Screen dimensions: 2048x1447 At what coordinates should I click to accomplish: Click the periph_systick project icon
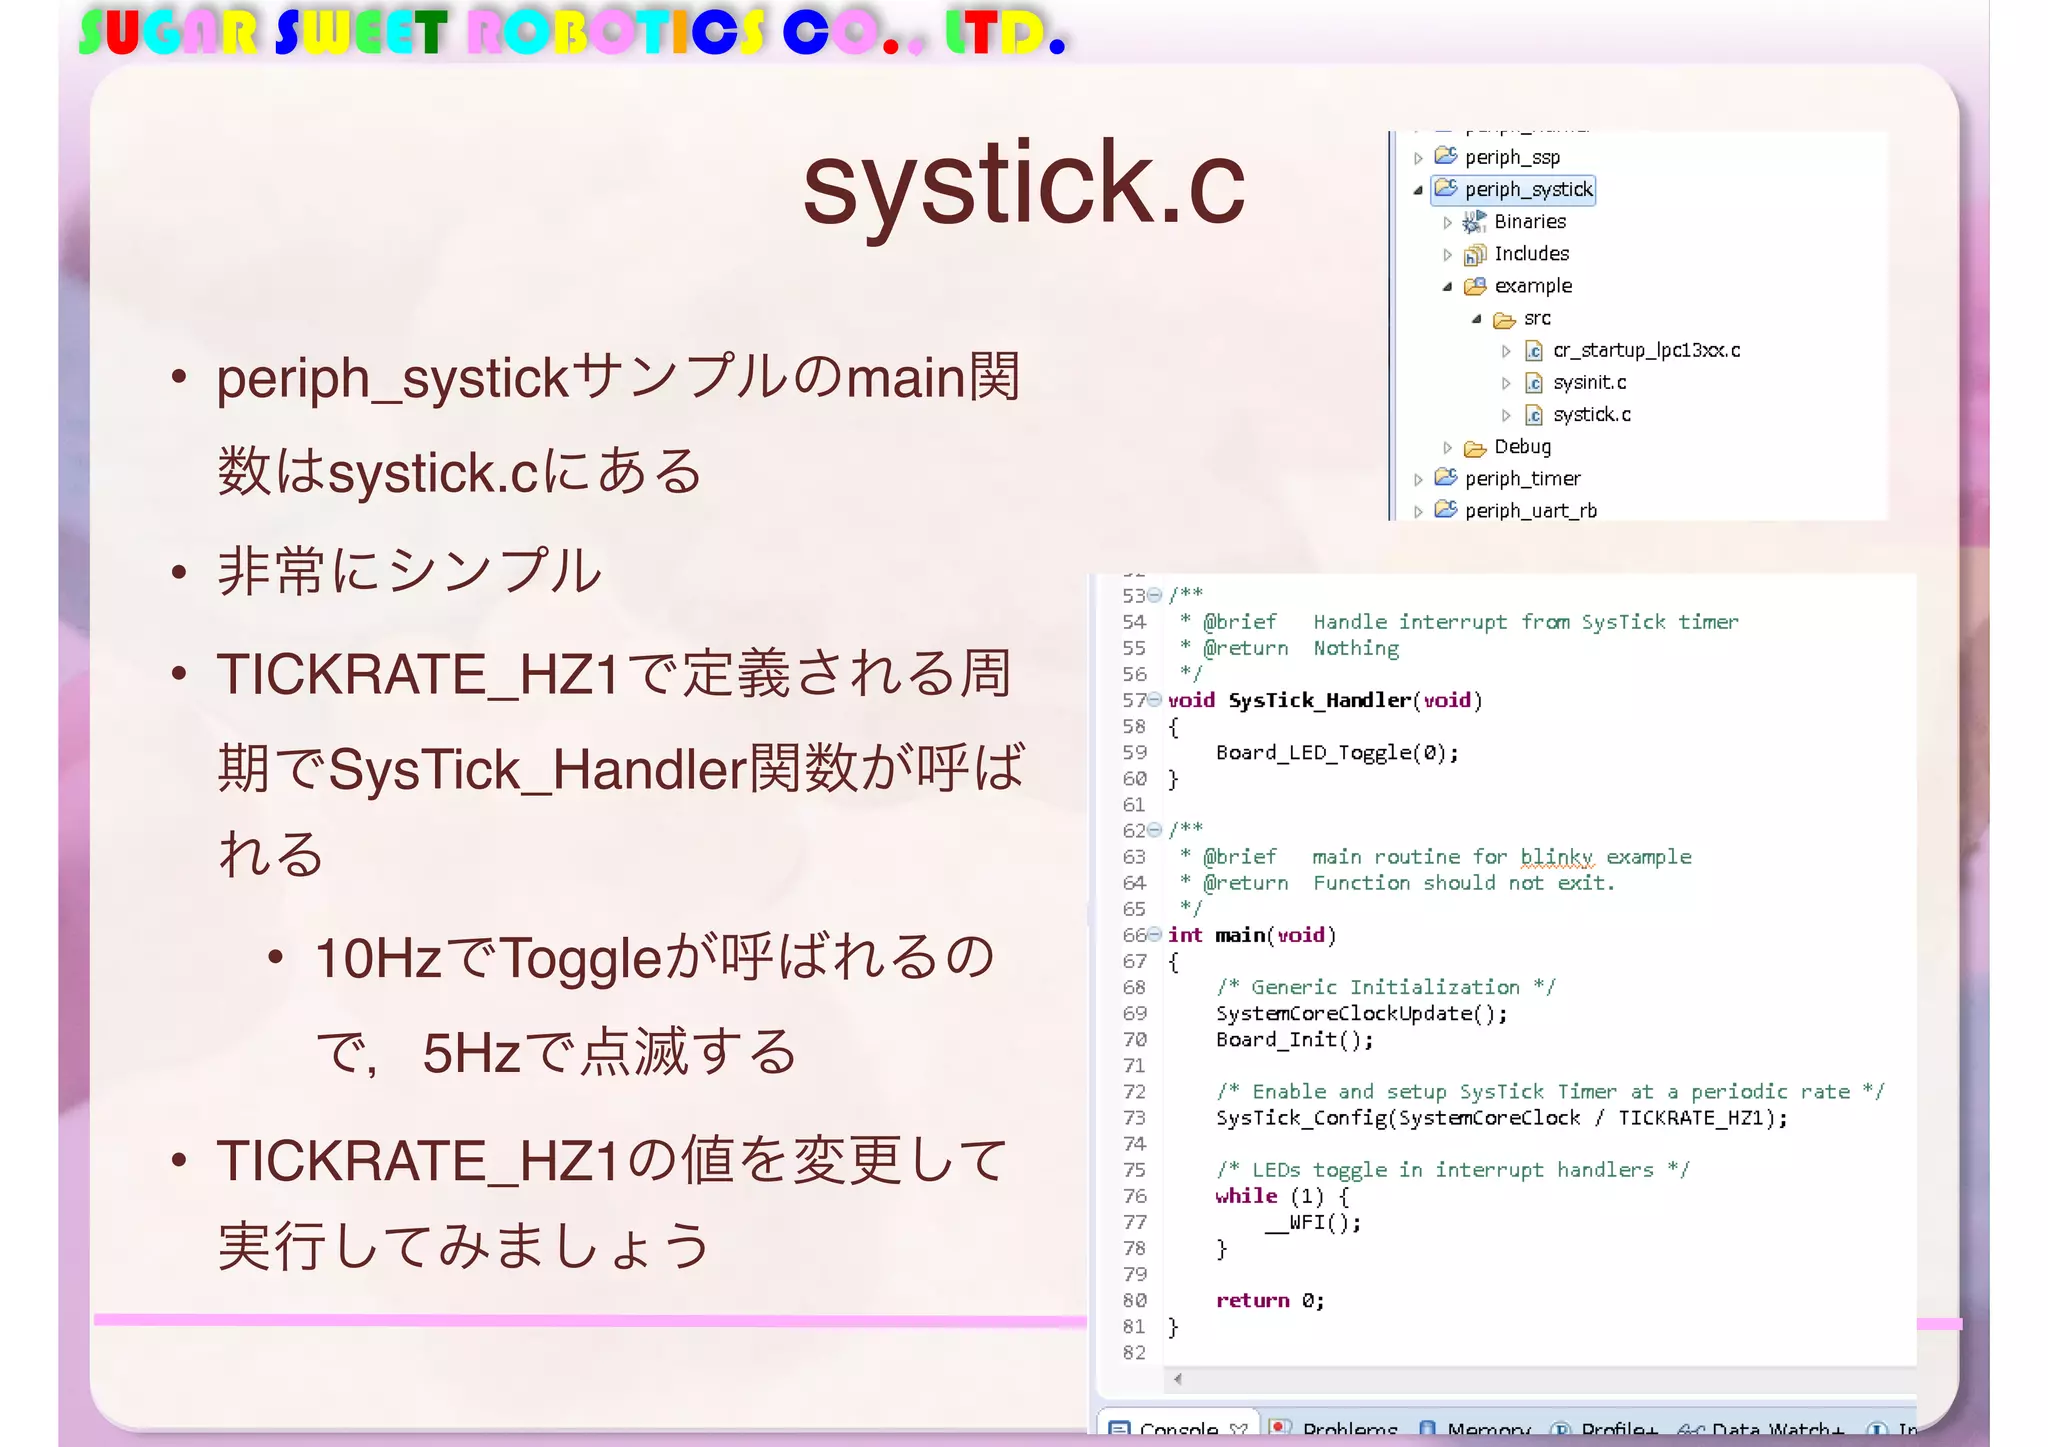[x=1446, y=188]
